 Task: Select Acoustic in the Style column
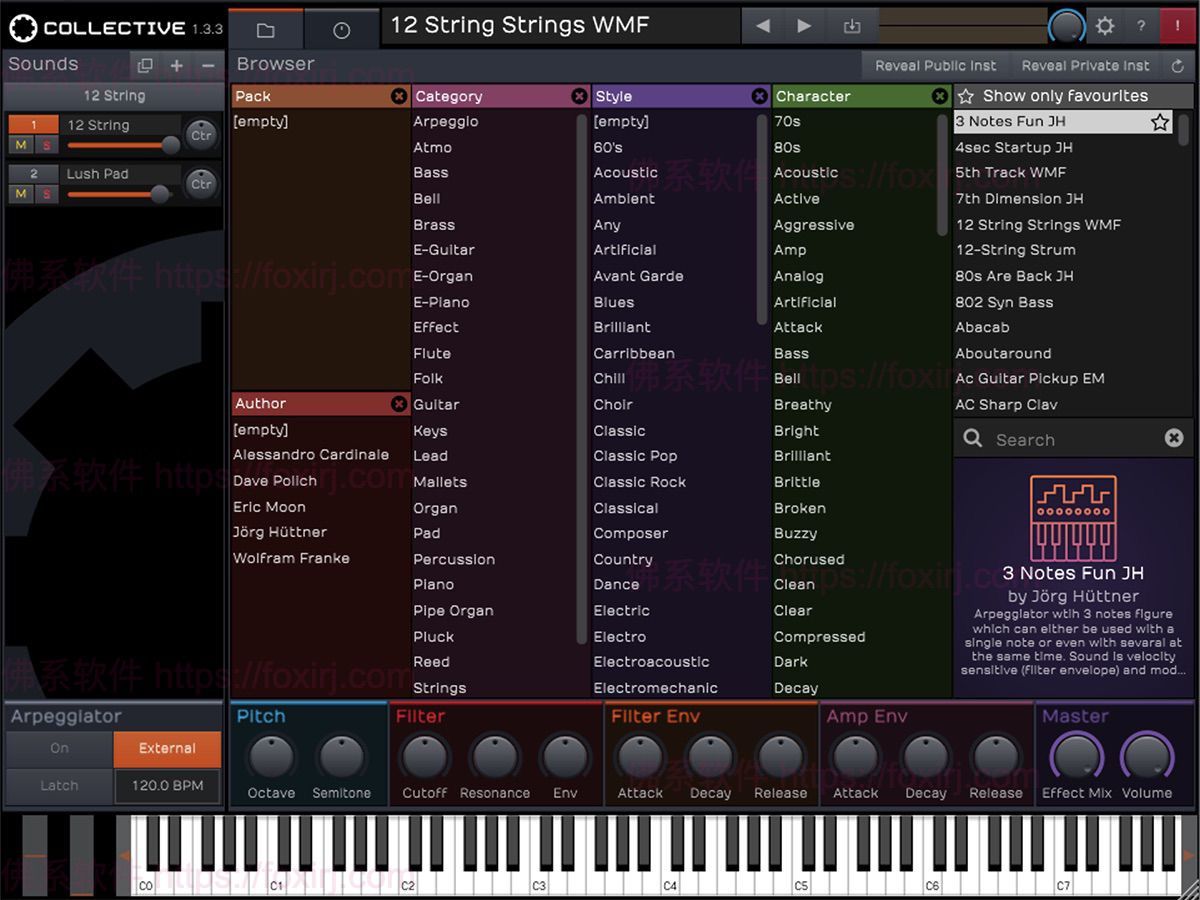[x=625, y=172]
